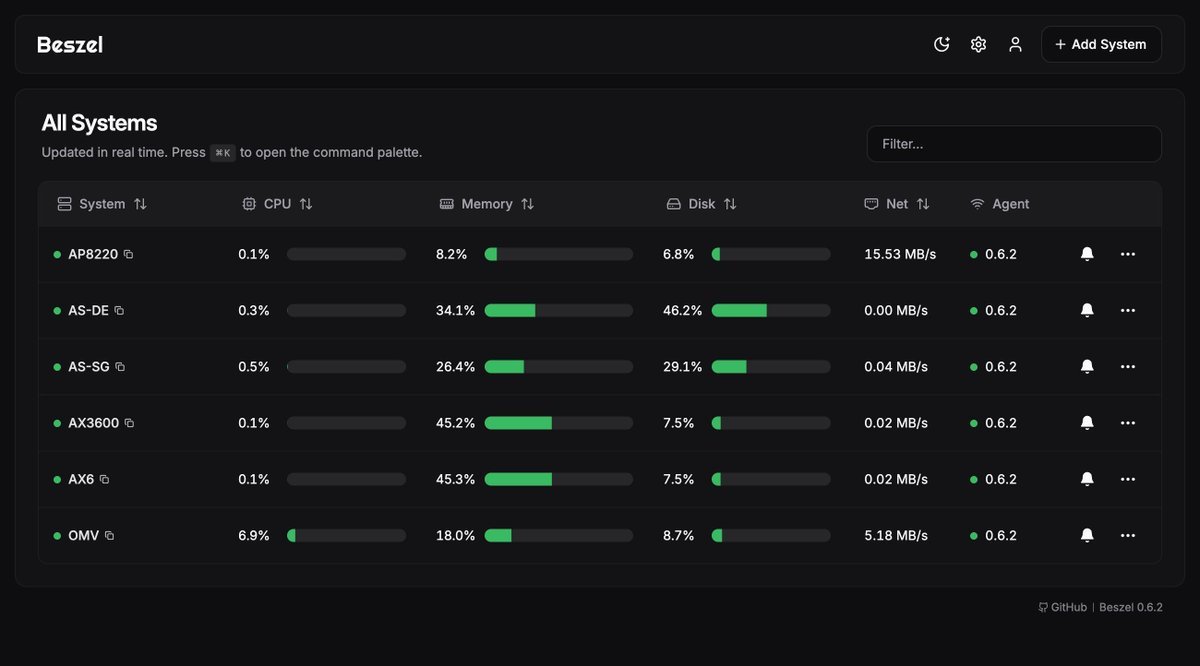The image size is (1200, 666).
Task: Toggle dark/light theme moon icon
Action: [941, 44]
